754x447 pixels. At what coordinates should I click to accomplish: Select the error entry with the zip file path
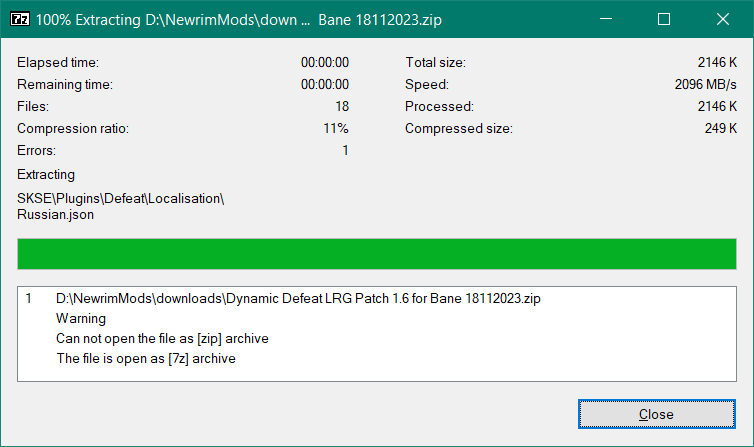point(298,298)
